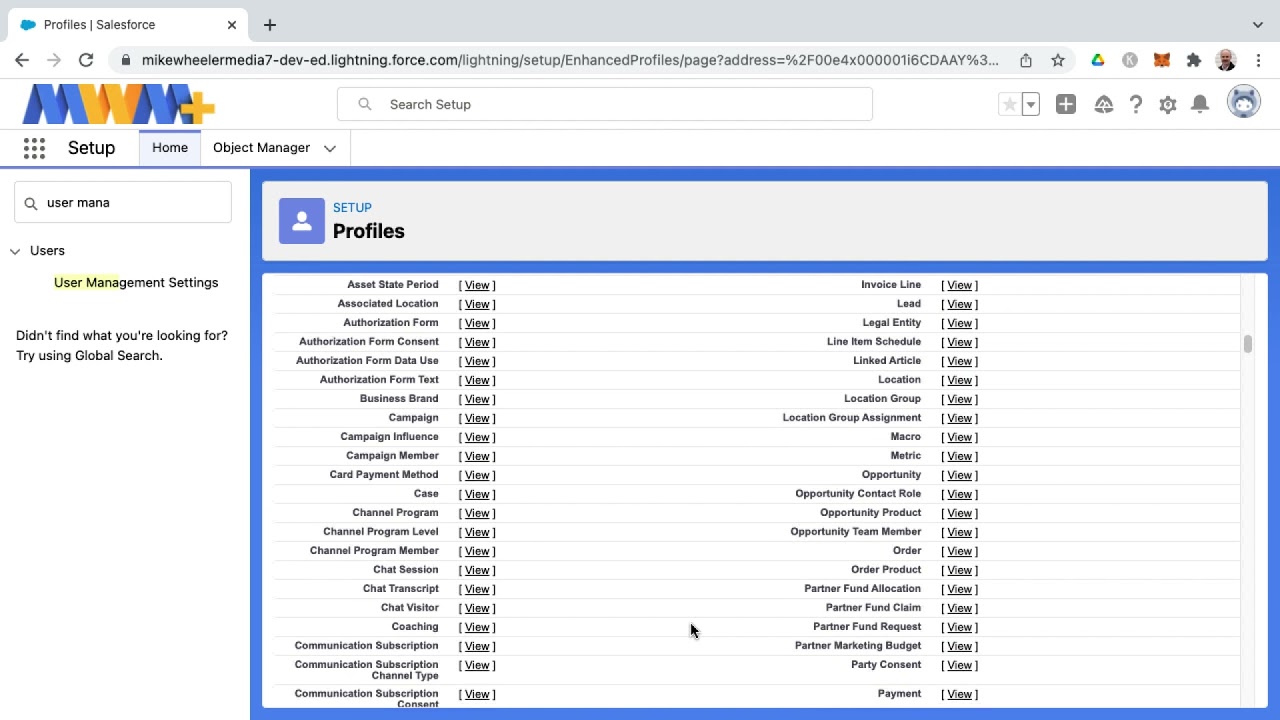The height and width of the screenshot is (720, 1280).
Task: Open the Extensions puzzle icon
Action: 1194,60
